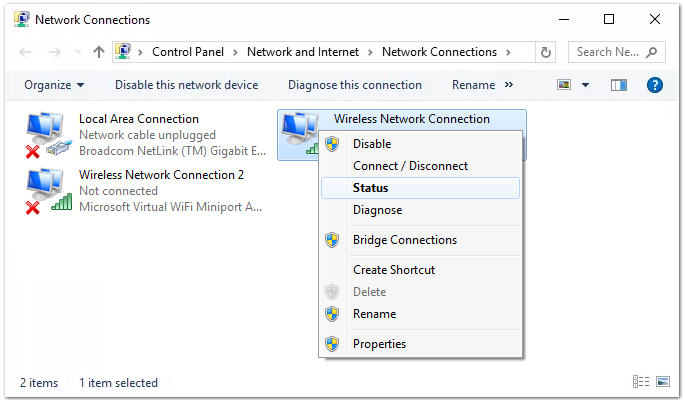The image size is (685, 400).
Task: Select Properties in the context menu
Action: 379,344
